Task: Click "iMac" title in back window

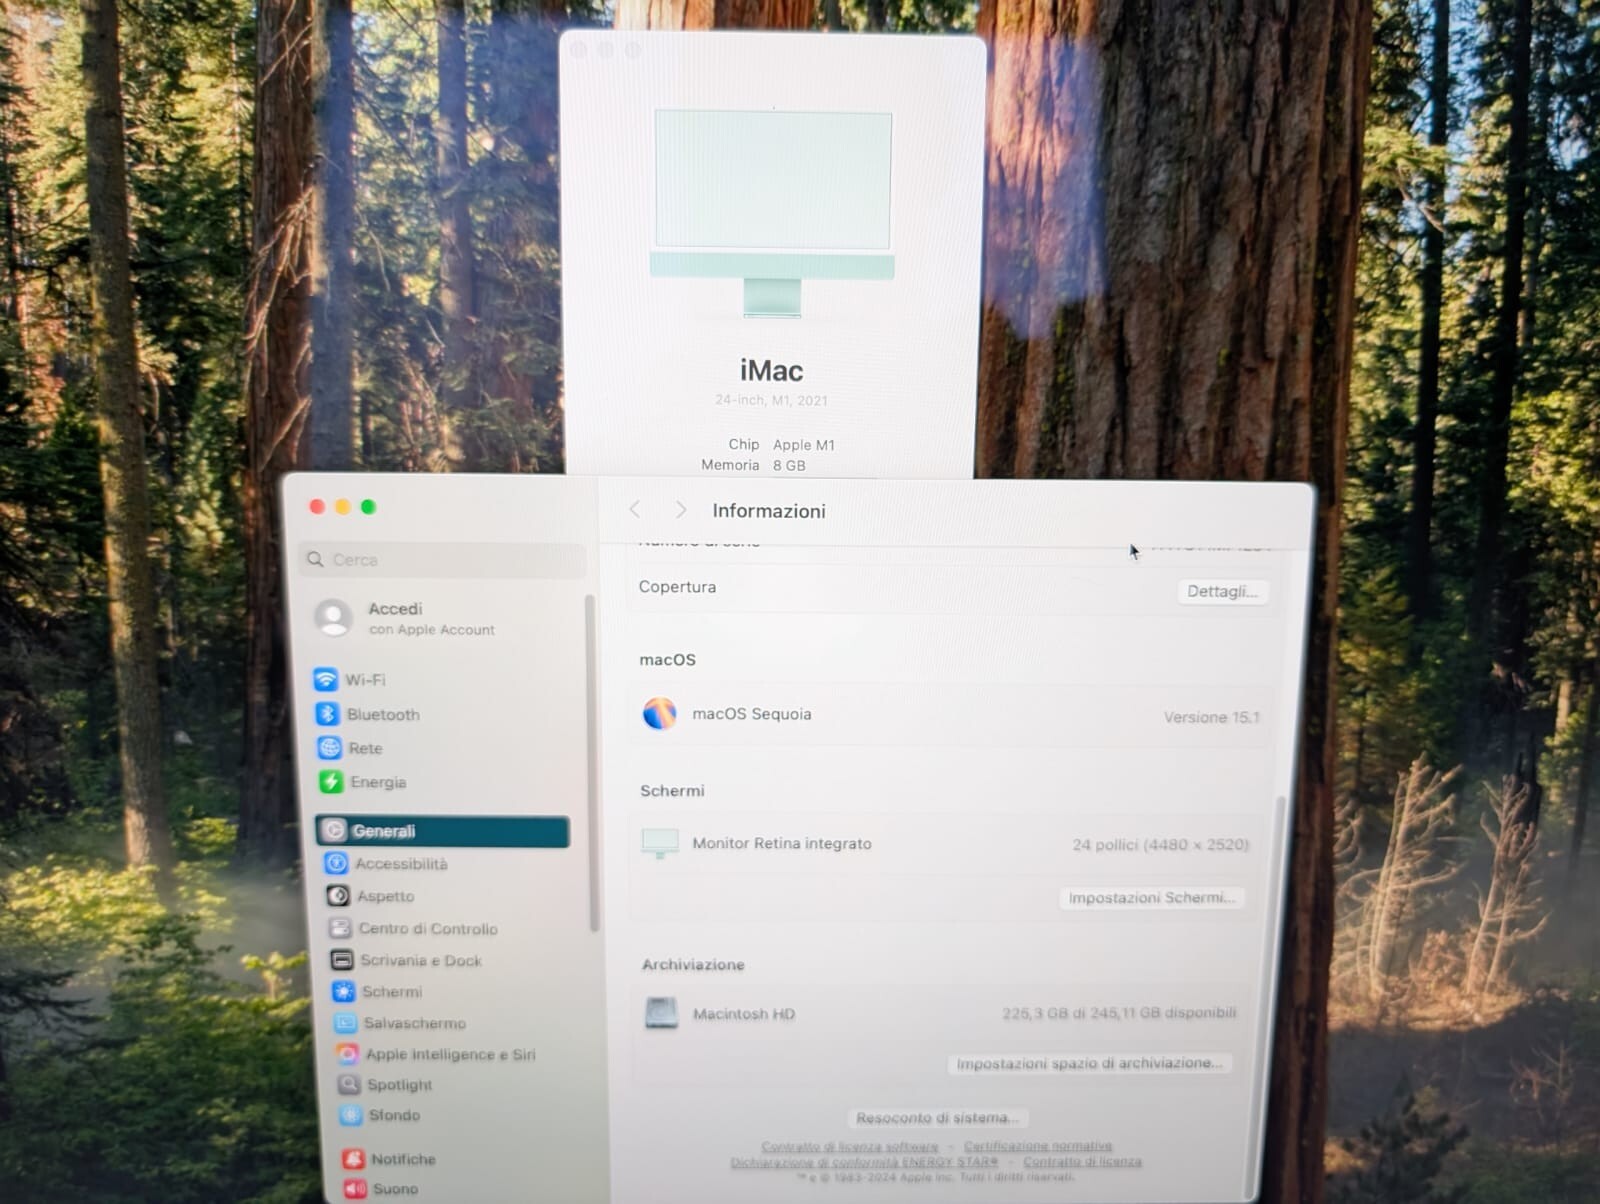Action: pyautogui.click(x=771, y=371)
